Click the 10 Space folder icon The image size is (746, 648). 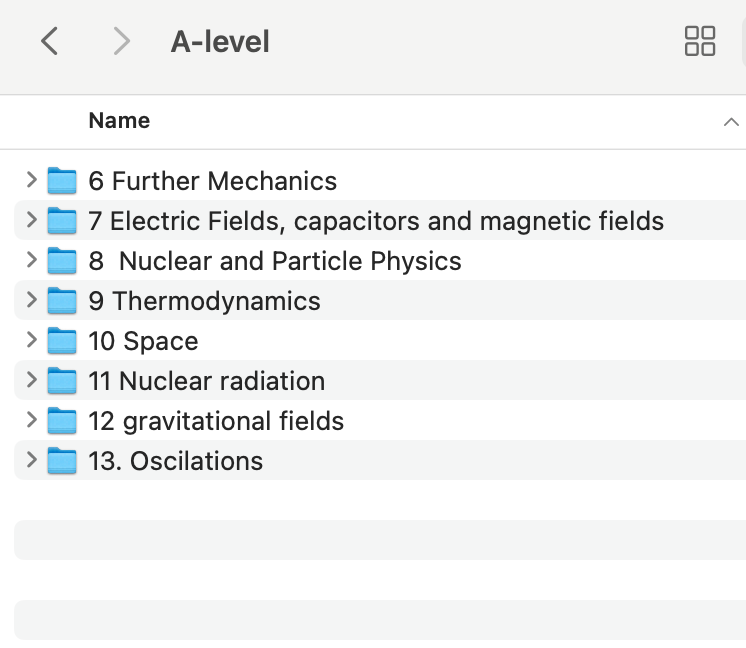63,341
